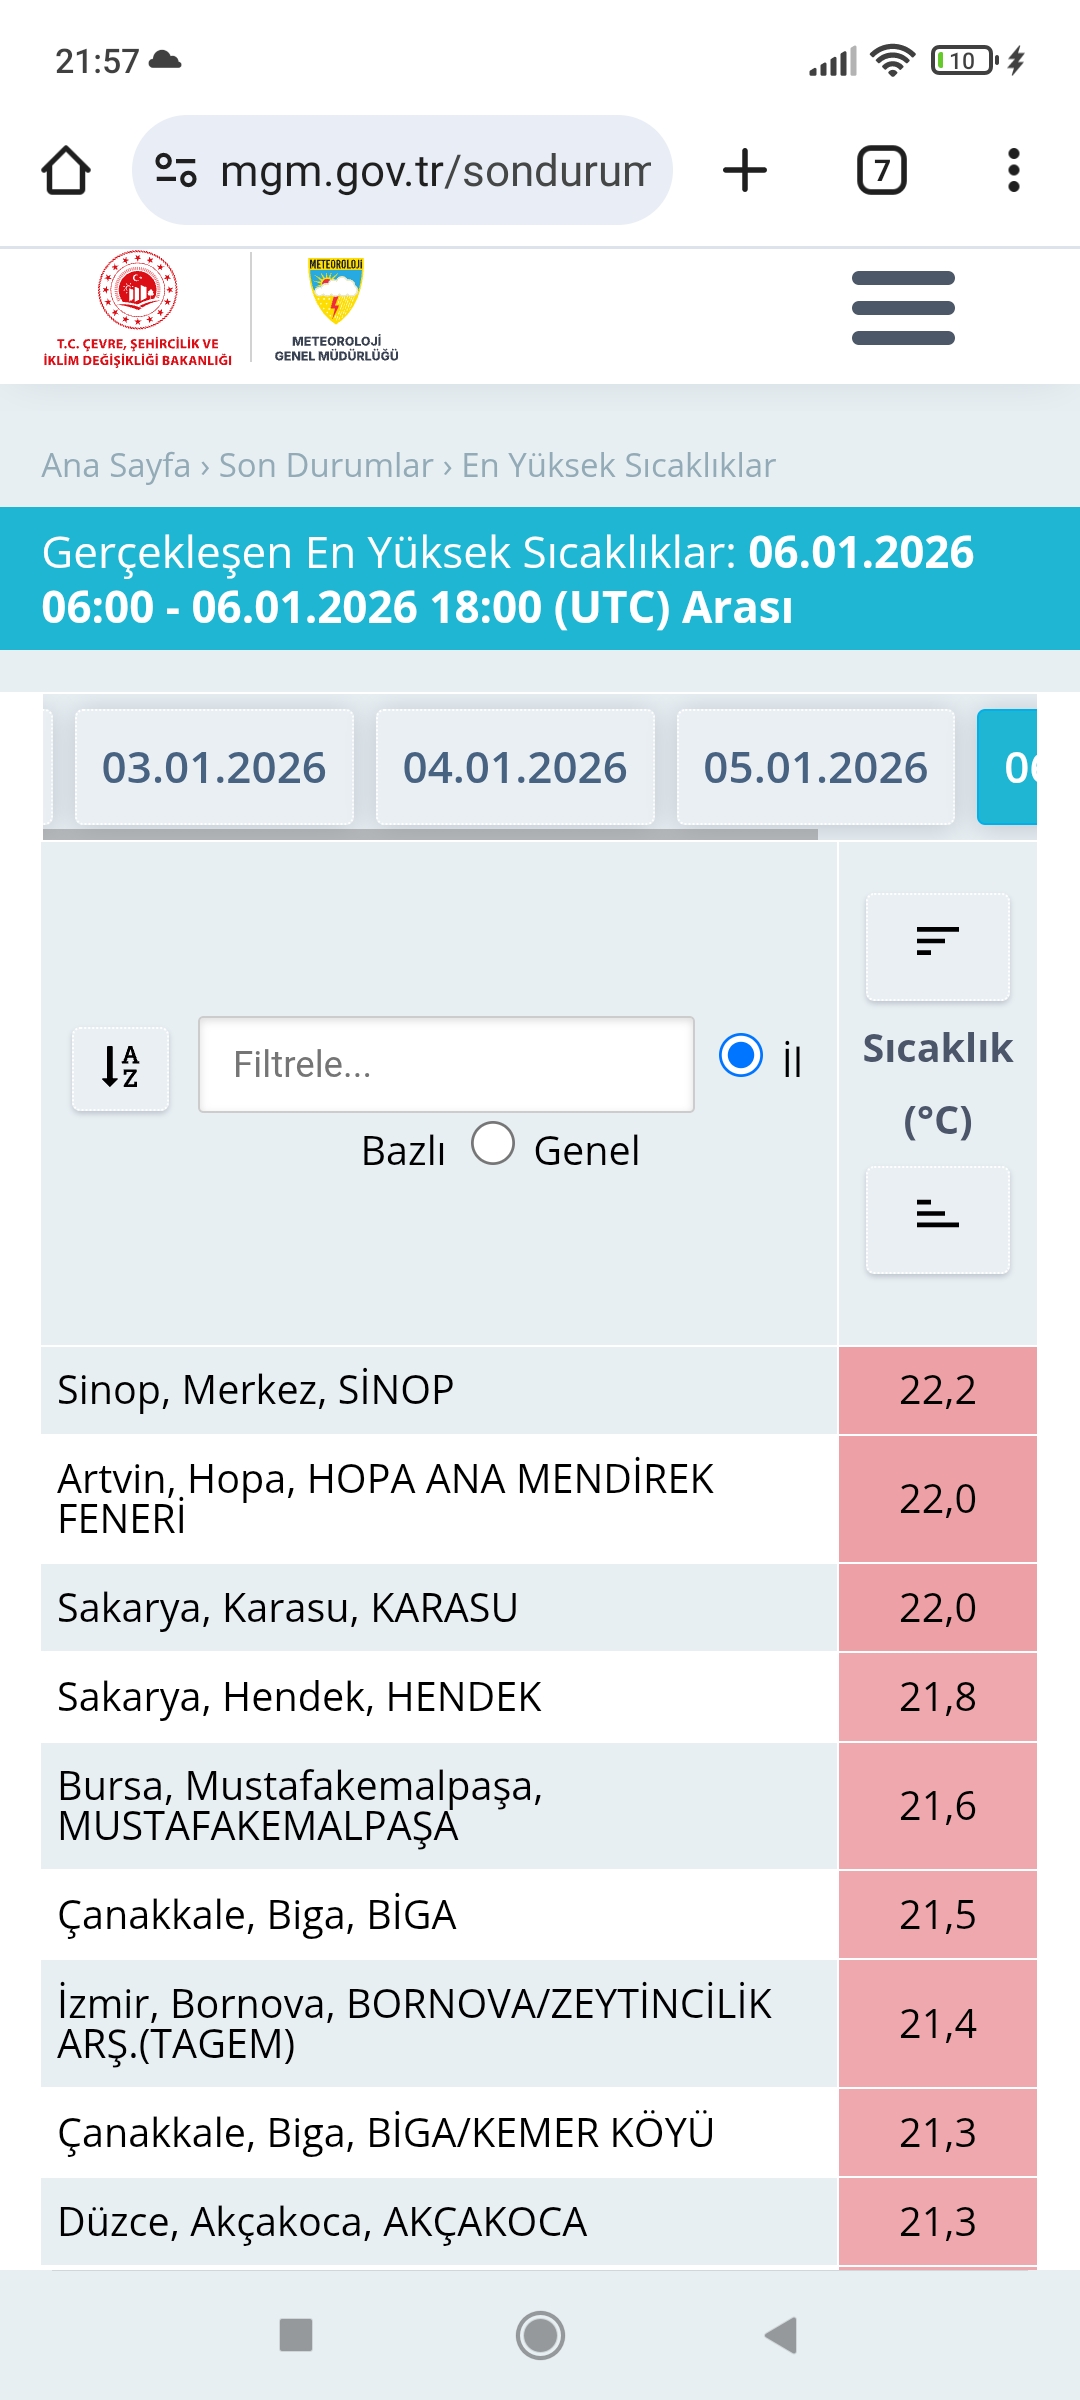
Task: Switch to the 05.01.2026 date tab
Action: tap(816, 767)
